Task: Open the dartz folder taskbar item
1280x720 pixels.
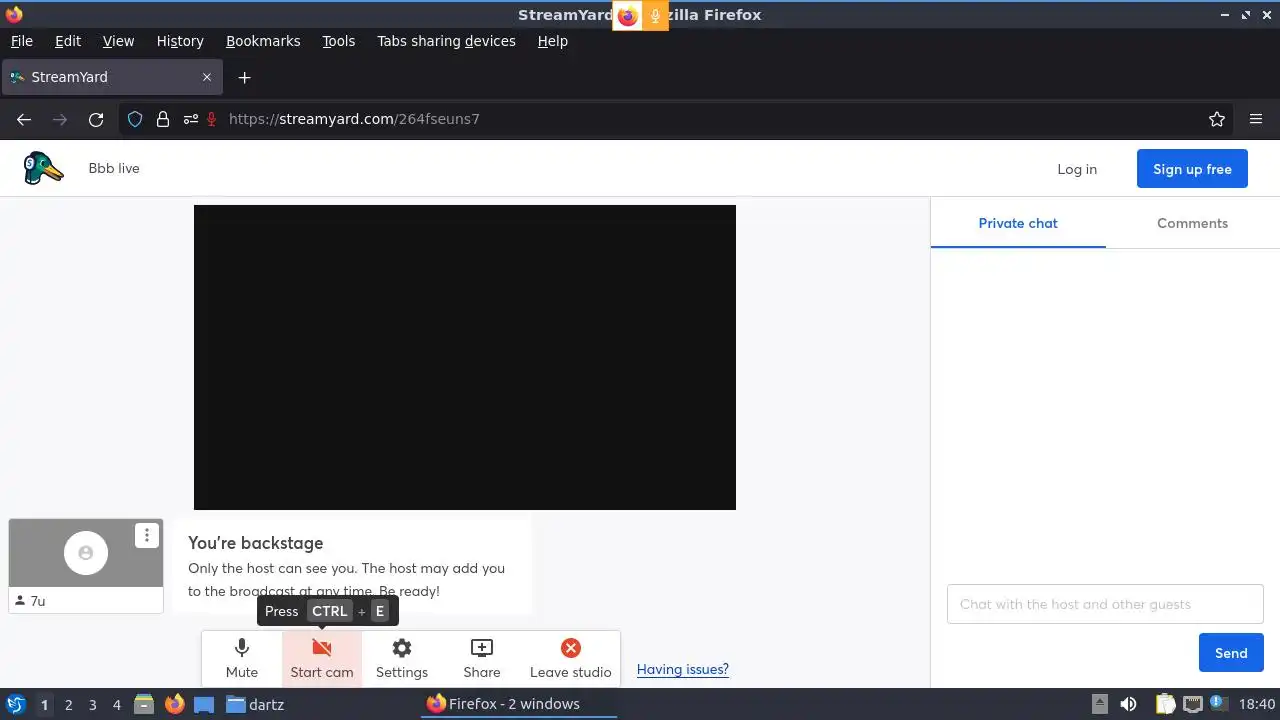Action: 255,704
